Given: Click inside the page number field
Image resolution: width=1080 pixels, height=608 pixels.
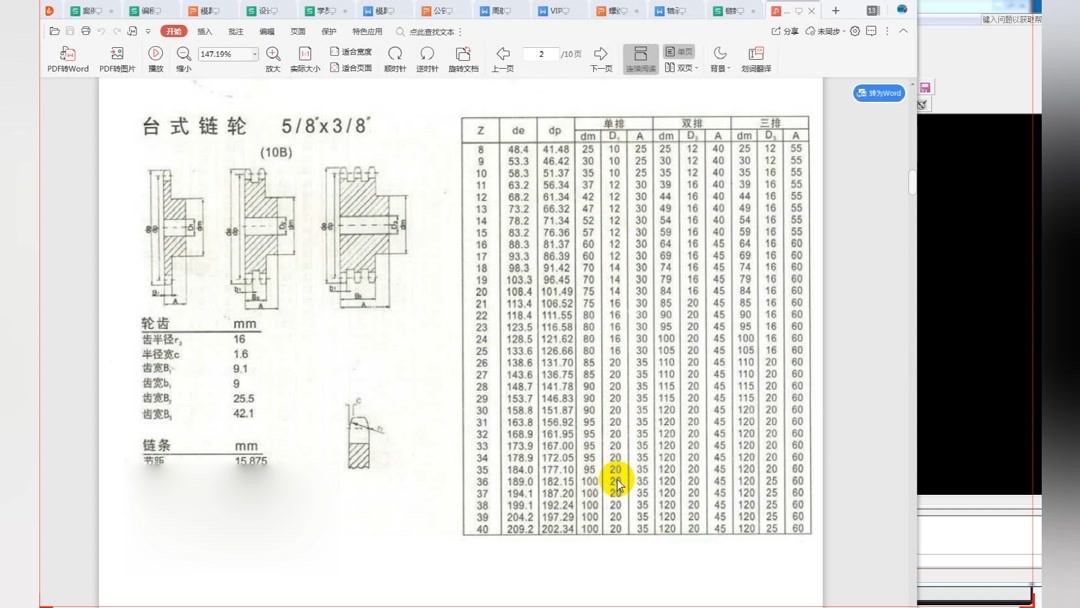Looking at the screenshot, I should 541,54.
